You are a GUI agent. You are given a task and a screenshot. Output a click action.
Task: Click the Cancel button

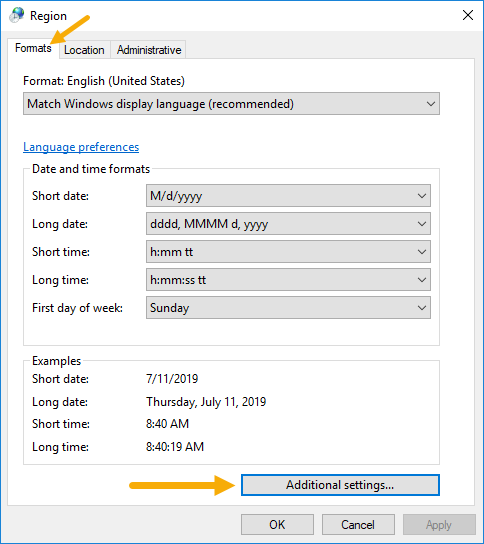point(358,525)
